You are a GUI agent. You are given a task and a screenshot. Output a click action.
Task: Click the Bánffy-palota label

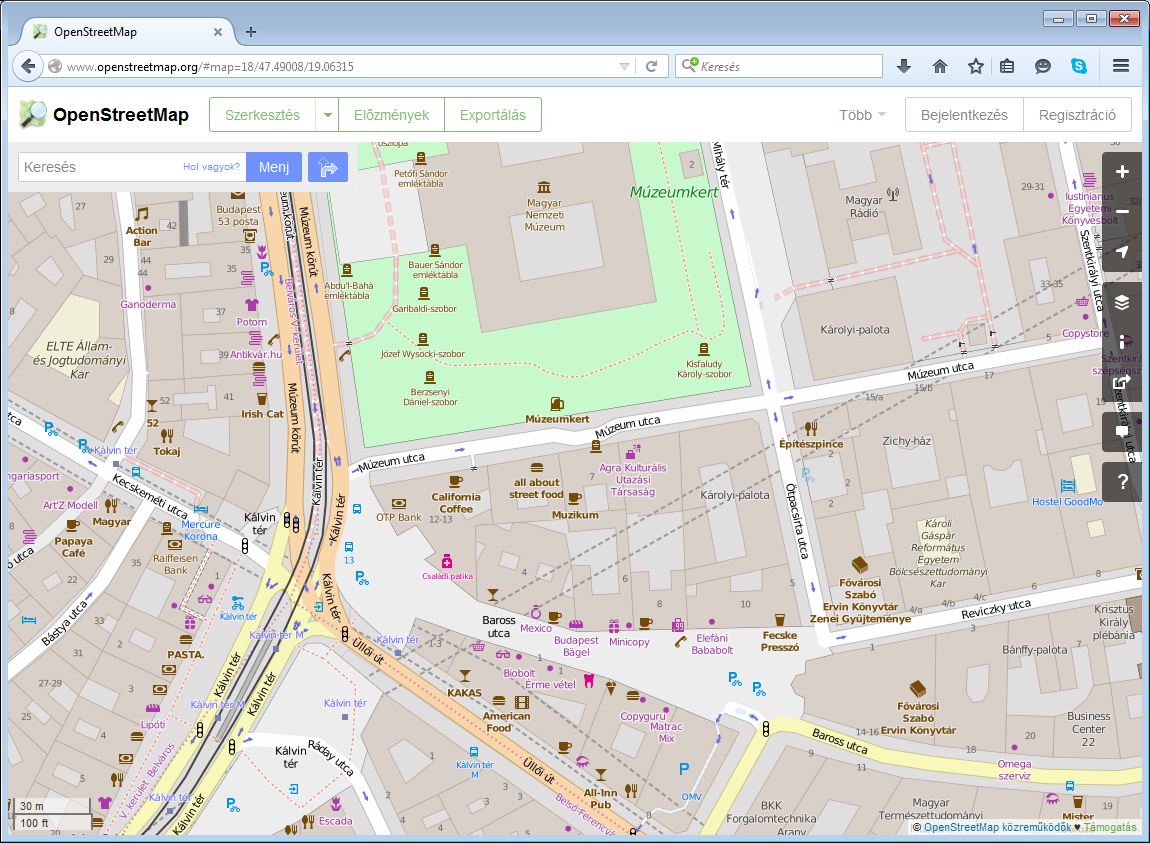[1034, 649]
